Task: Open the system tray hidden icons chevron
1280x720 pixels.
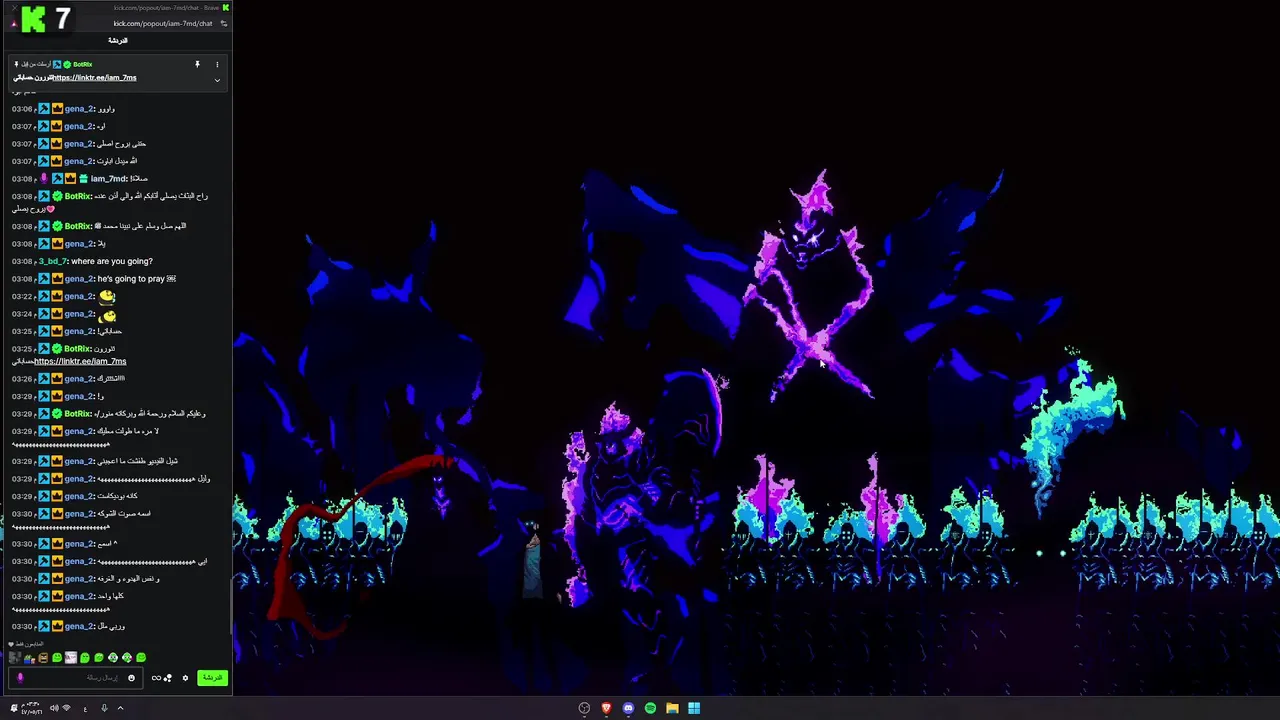Action: click(120, 708)
